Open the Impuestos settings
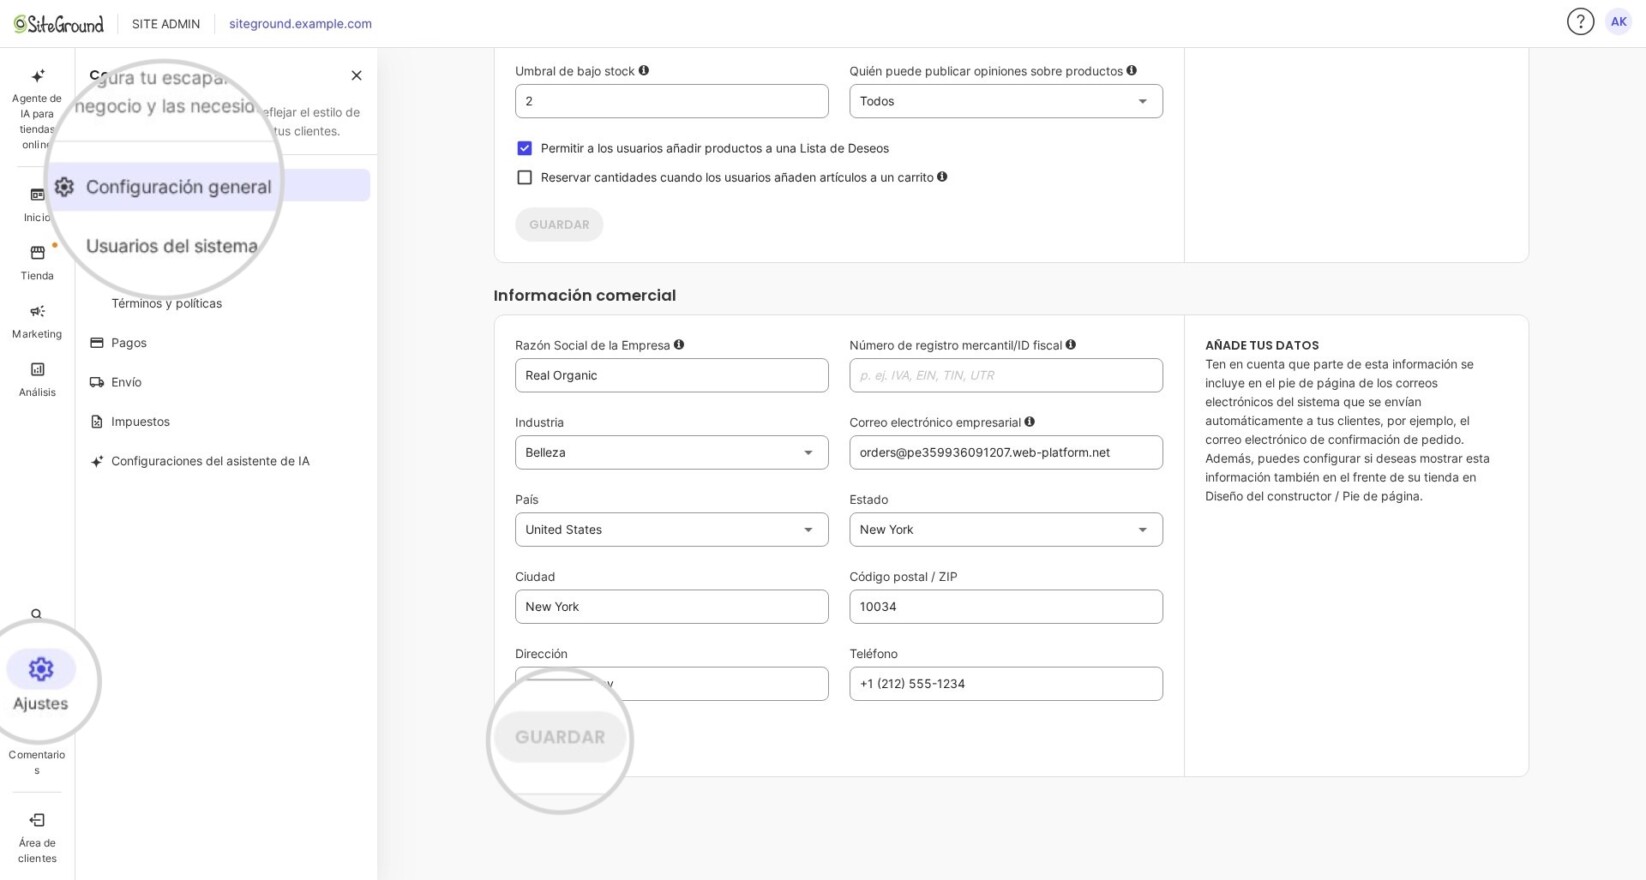This screenshot has width=1646, height=880. pos(130,422)
